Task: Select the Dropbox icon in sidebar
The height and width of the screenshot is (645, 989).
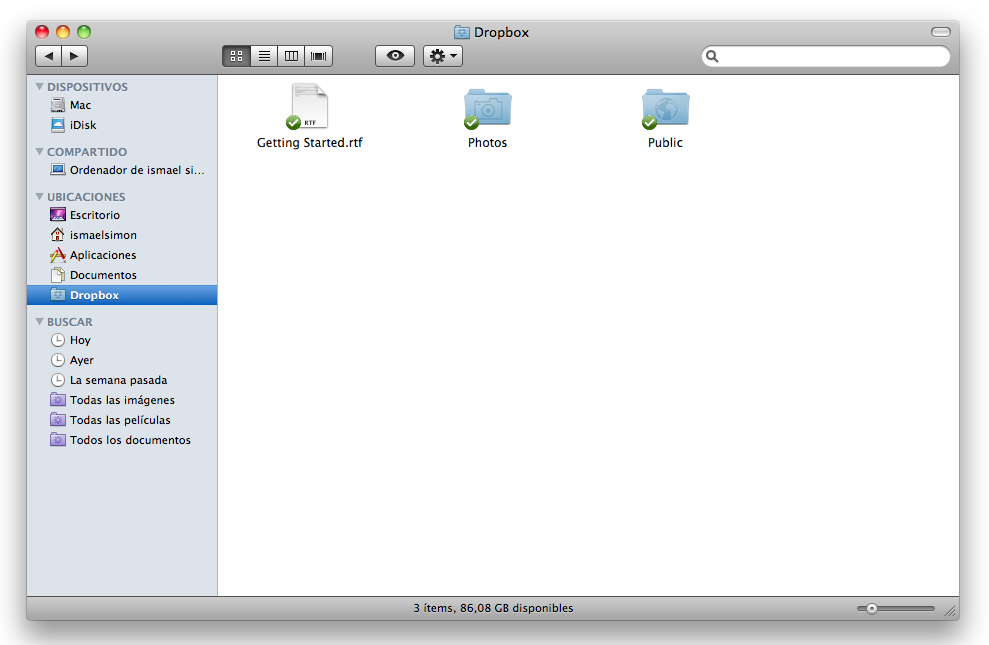Action: point(57,294)
